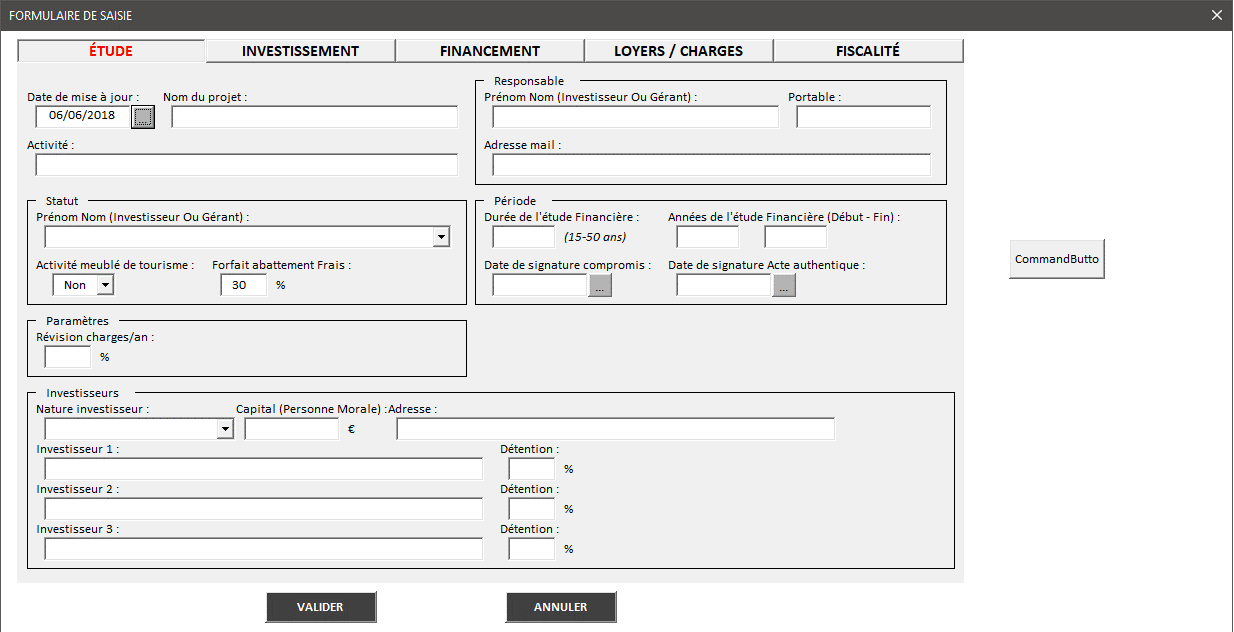Viewport: 1234px width, 632px height.
Task: Open the FINANCEMENT tab
Action: coord(490,51)
